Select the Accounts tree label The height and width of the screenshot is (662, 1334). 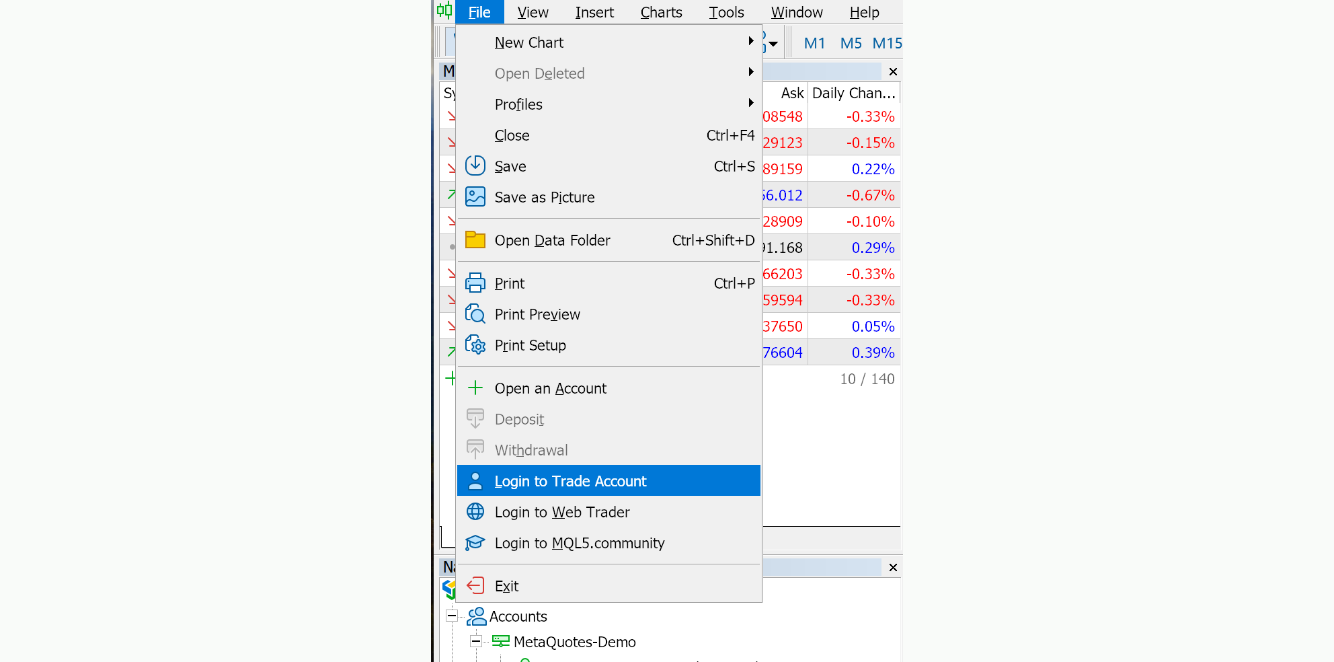[518, 616]
